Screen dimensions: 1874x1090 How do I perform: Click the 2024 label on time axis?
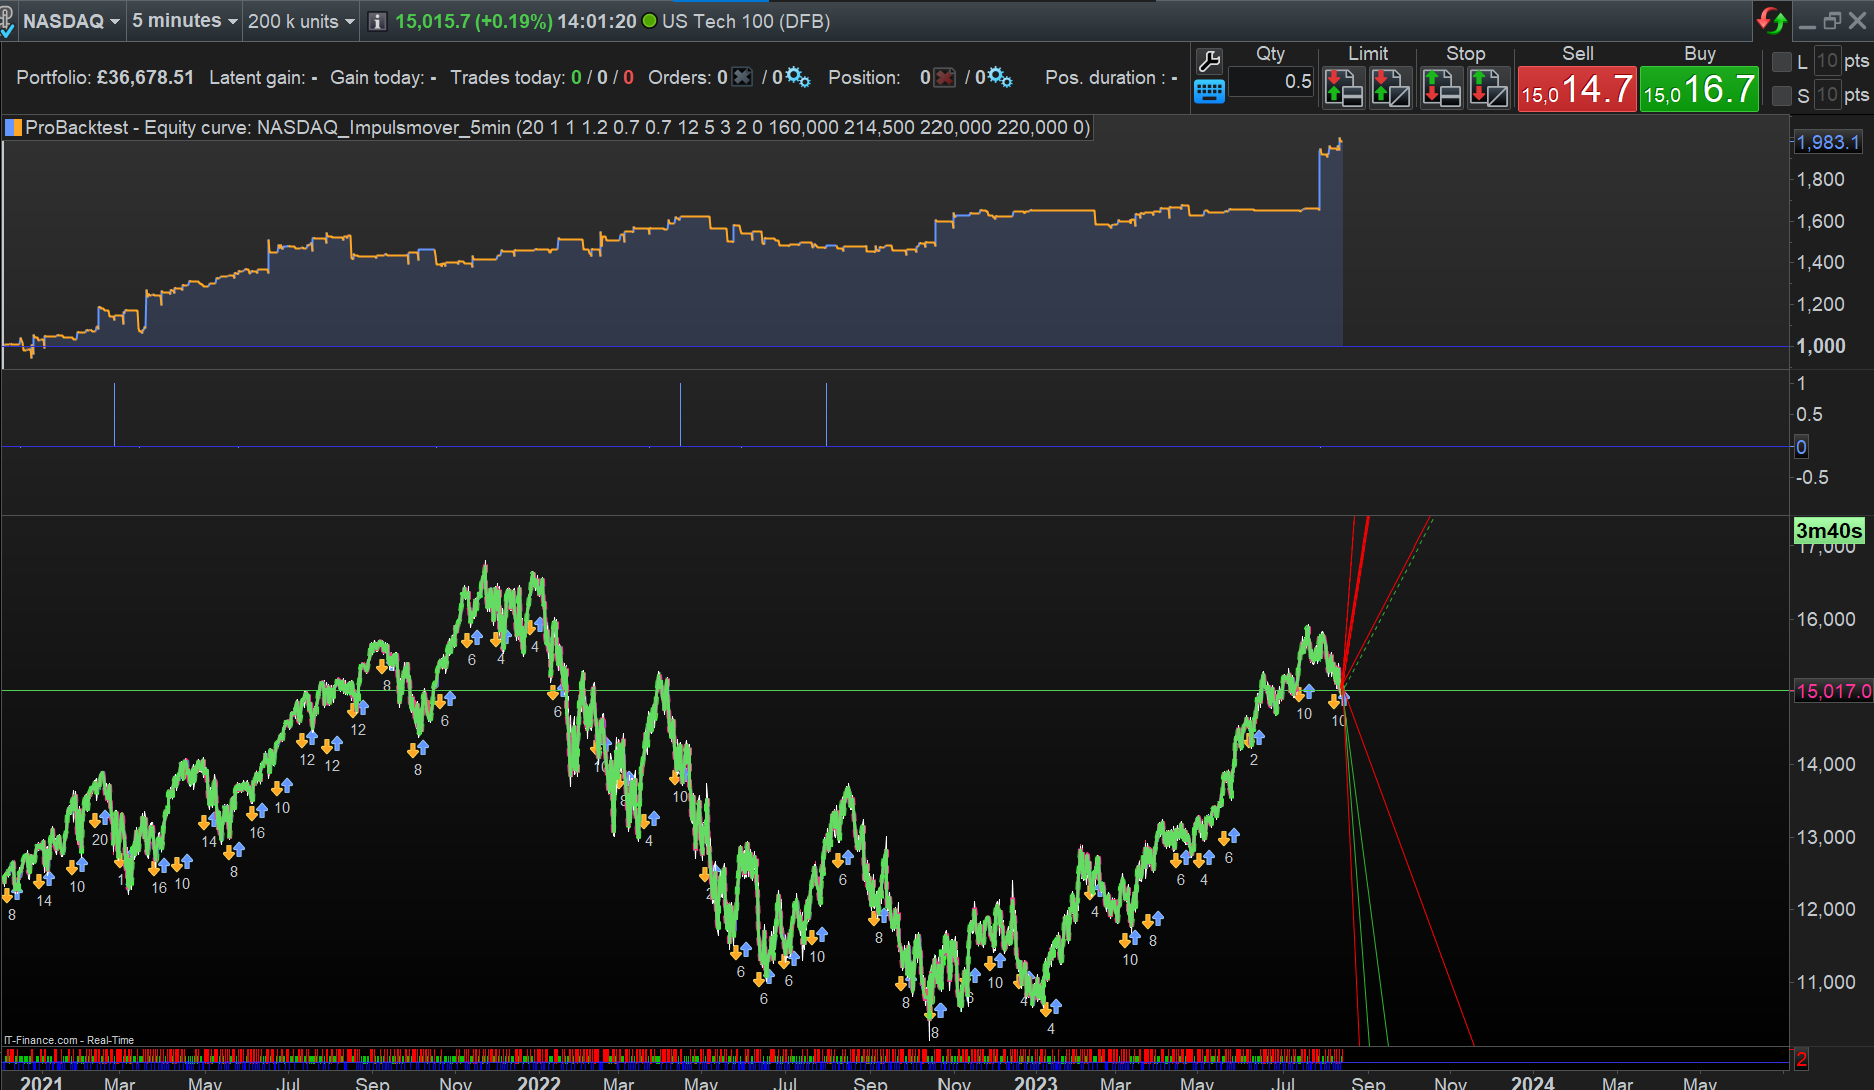[1532, 1082]
